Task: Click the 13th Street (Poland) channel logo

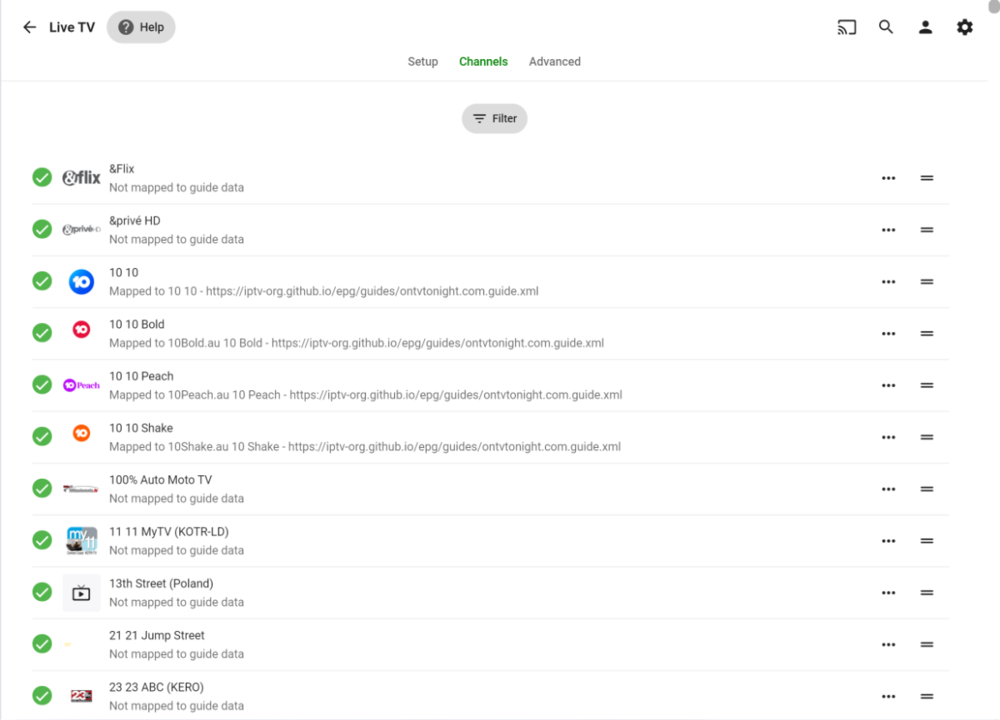Action: point(81,592)
